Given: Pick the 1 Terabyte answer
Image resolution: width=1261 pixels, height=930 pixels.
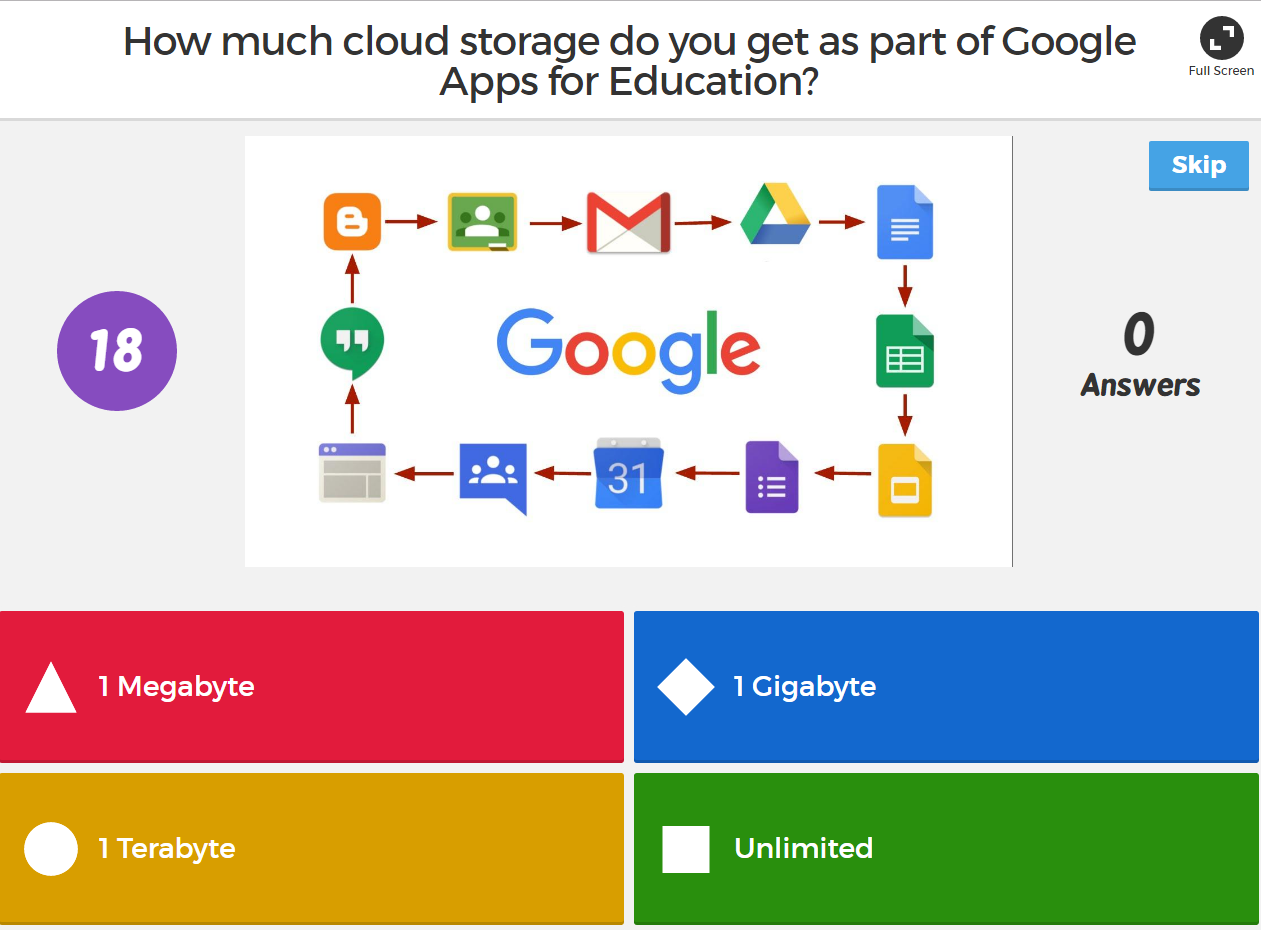Looking at the screenshot, I should (311, 848).
